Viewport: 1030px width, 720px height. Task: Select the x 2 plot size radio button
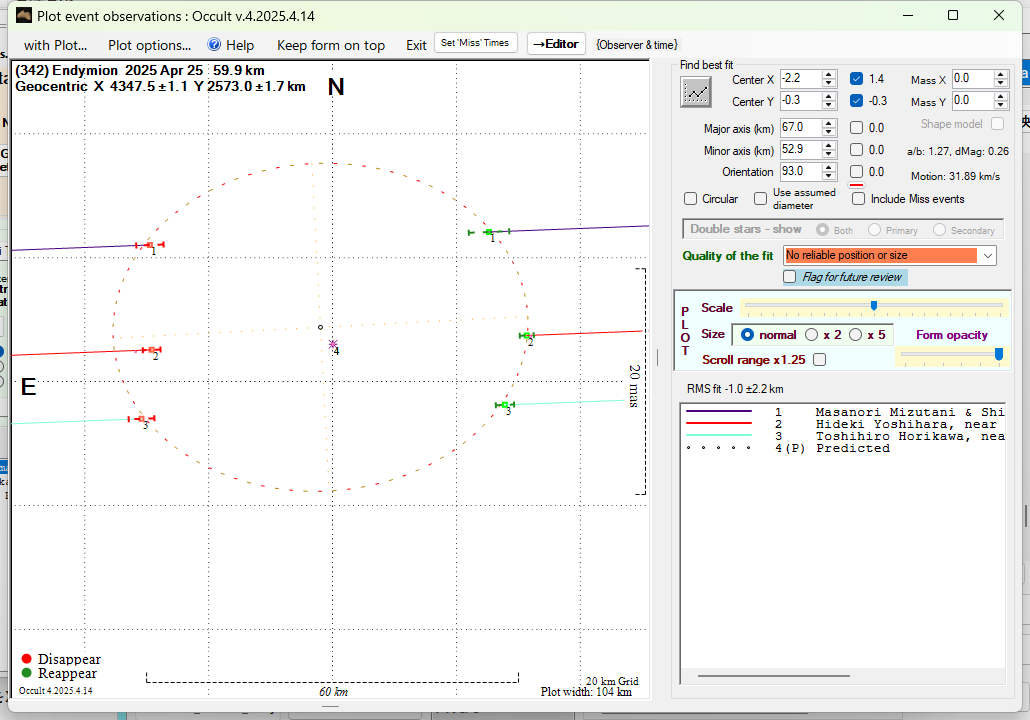point(812,335)
